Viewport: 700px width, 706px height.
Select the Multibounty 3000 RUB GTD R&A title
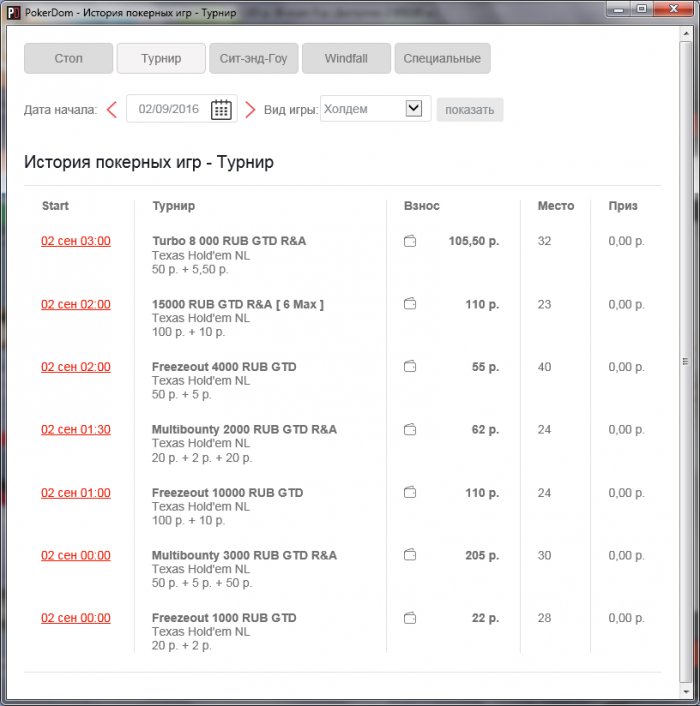tap(244, 555)
